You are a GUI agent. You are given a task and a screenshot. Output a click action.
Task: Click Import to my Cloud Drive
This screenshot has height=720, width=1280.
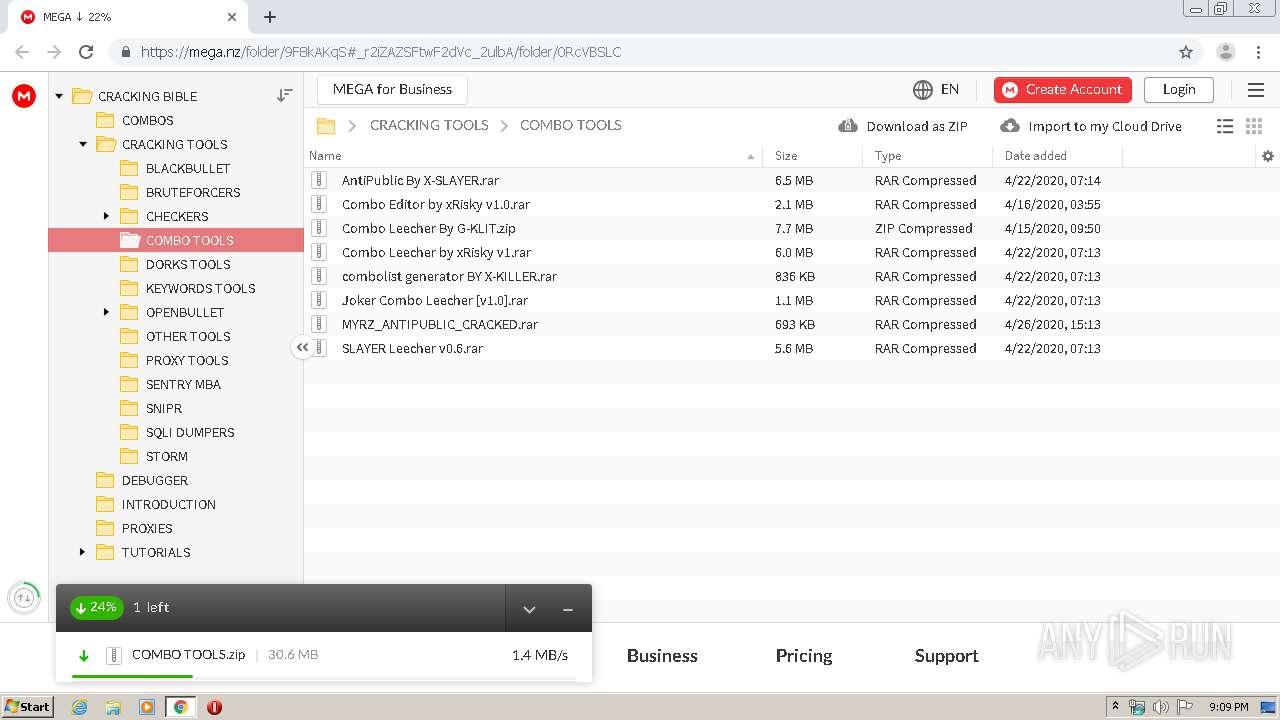click(1091, 126)
